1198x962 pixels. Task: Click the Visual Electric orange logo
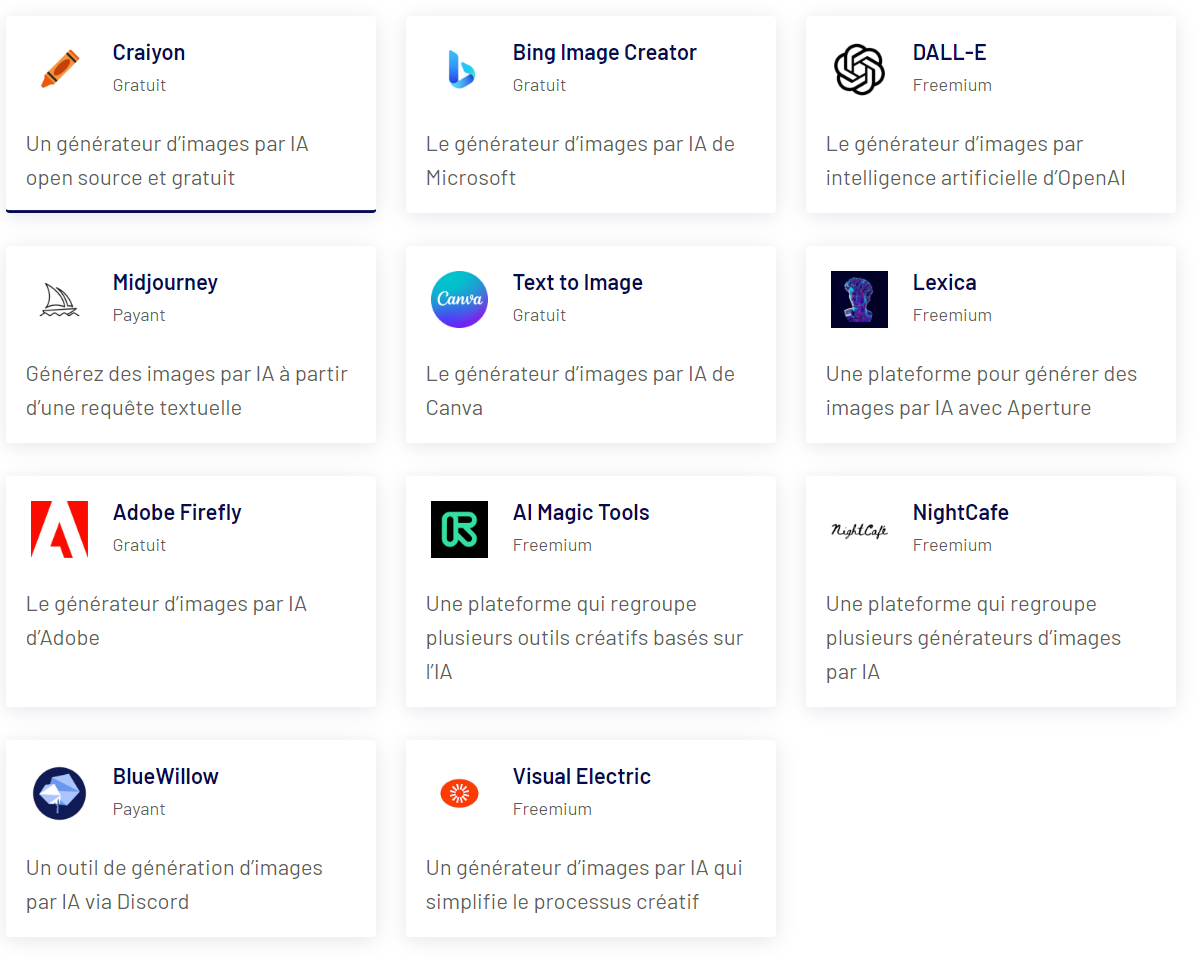(459, 793)
